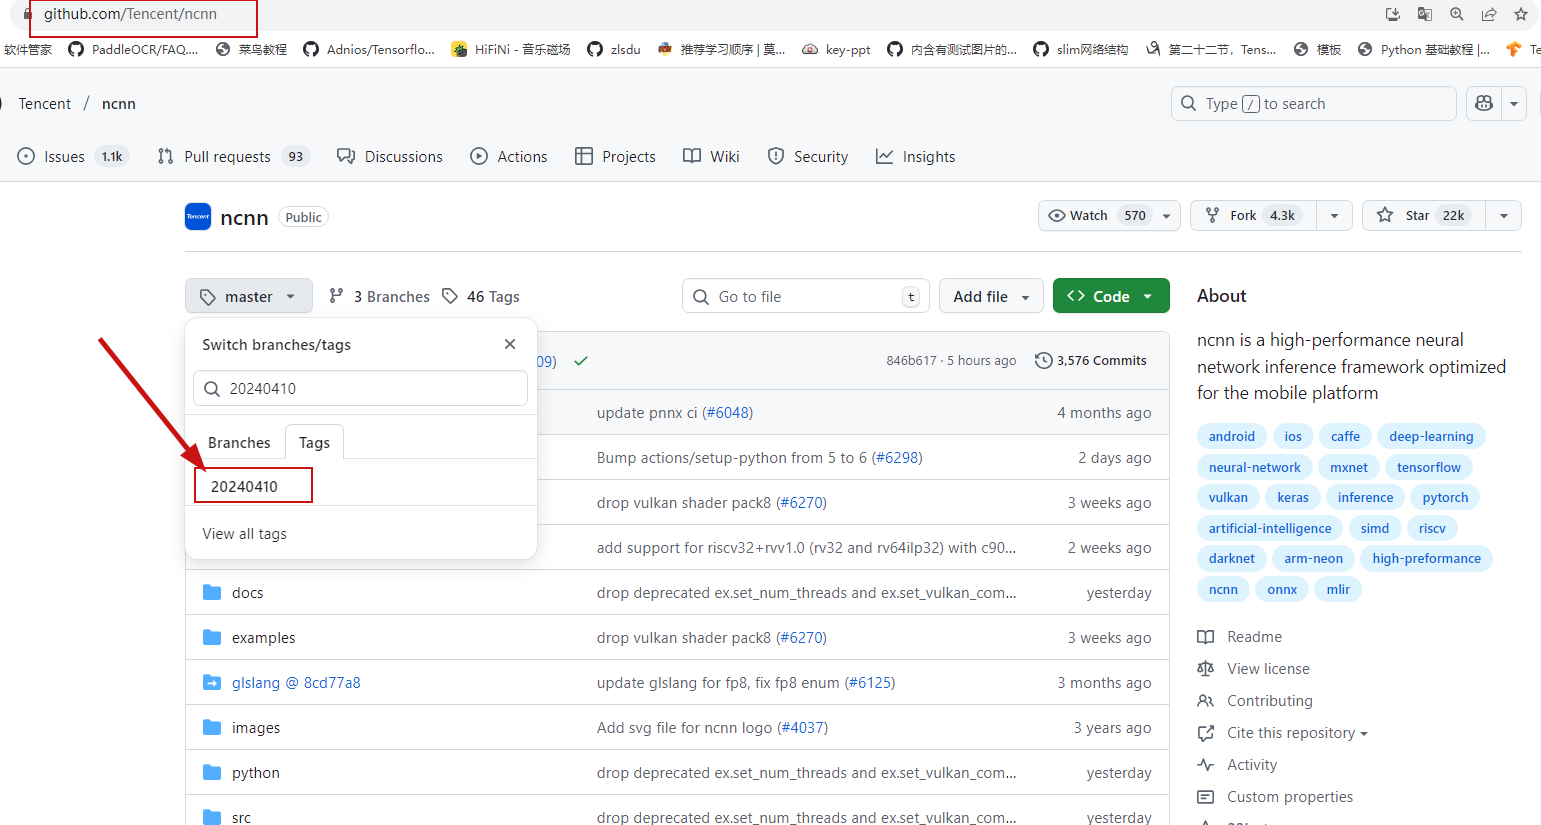Click the Fork button
This screenshot has height=825, width=1541.
point(1253,215)
